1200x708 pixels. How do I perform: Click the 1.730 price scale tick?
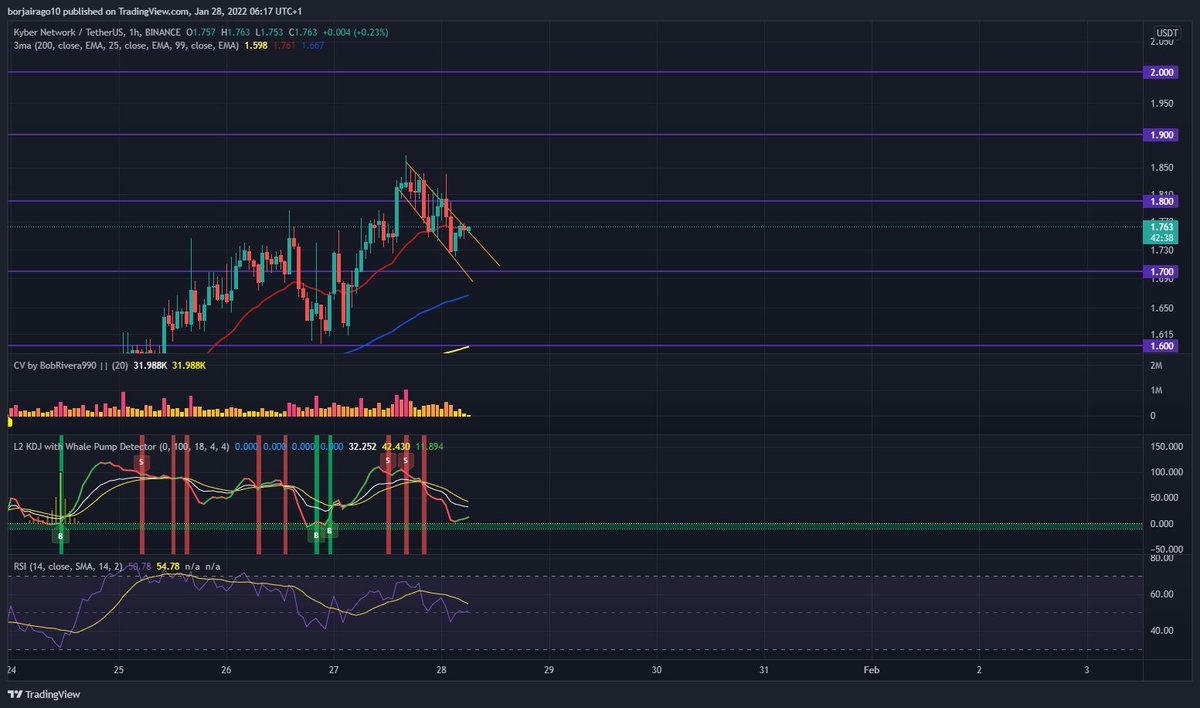point(1162,250)
